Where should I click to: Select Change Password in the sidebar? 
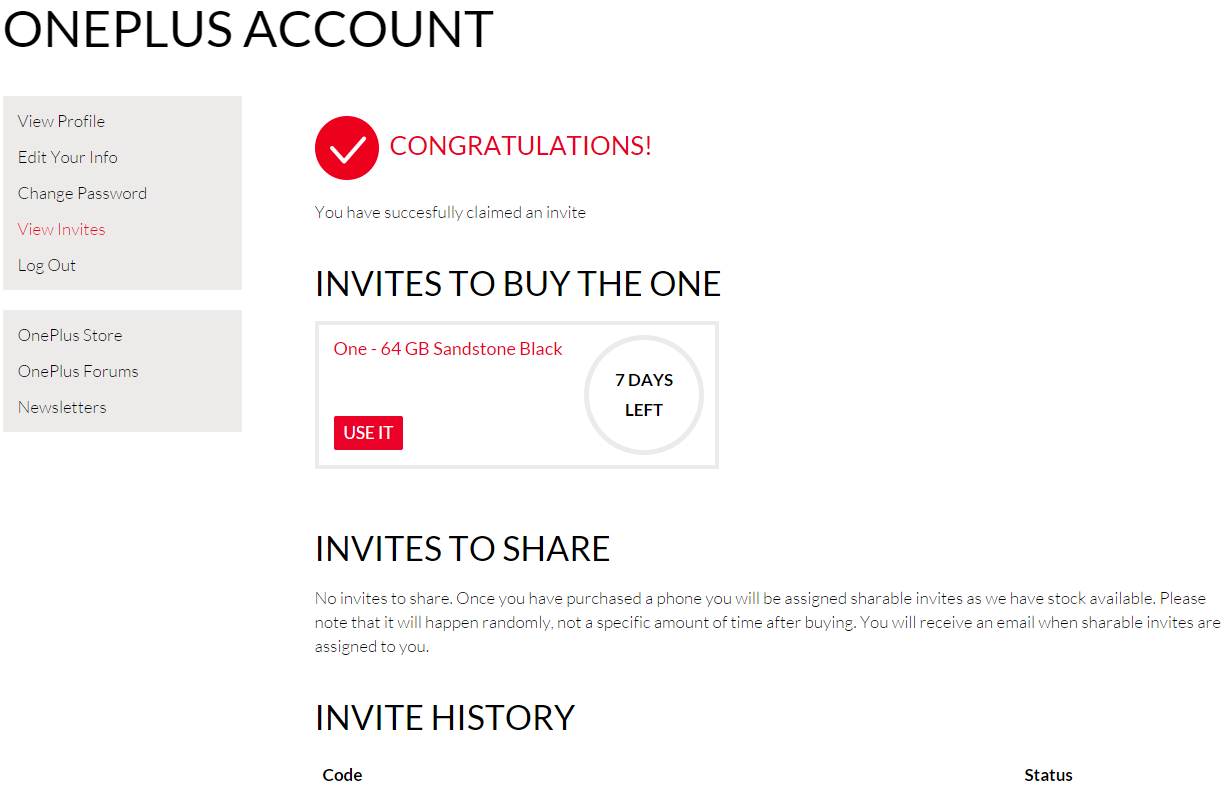82,193
